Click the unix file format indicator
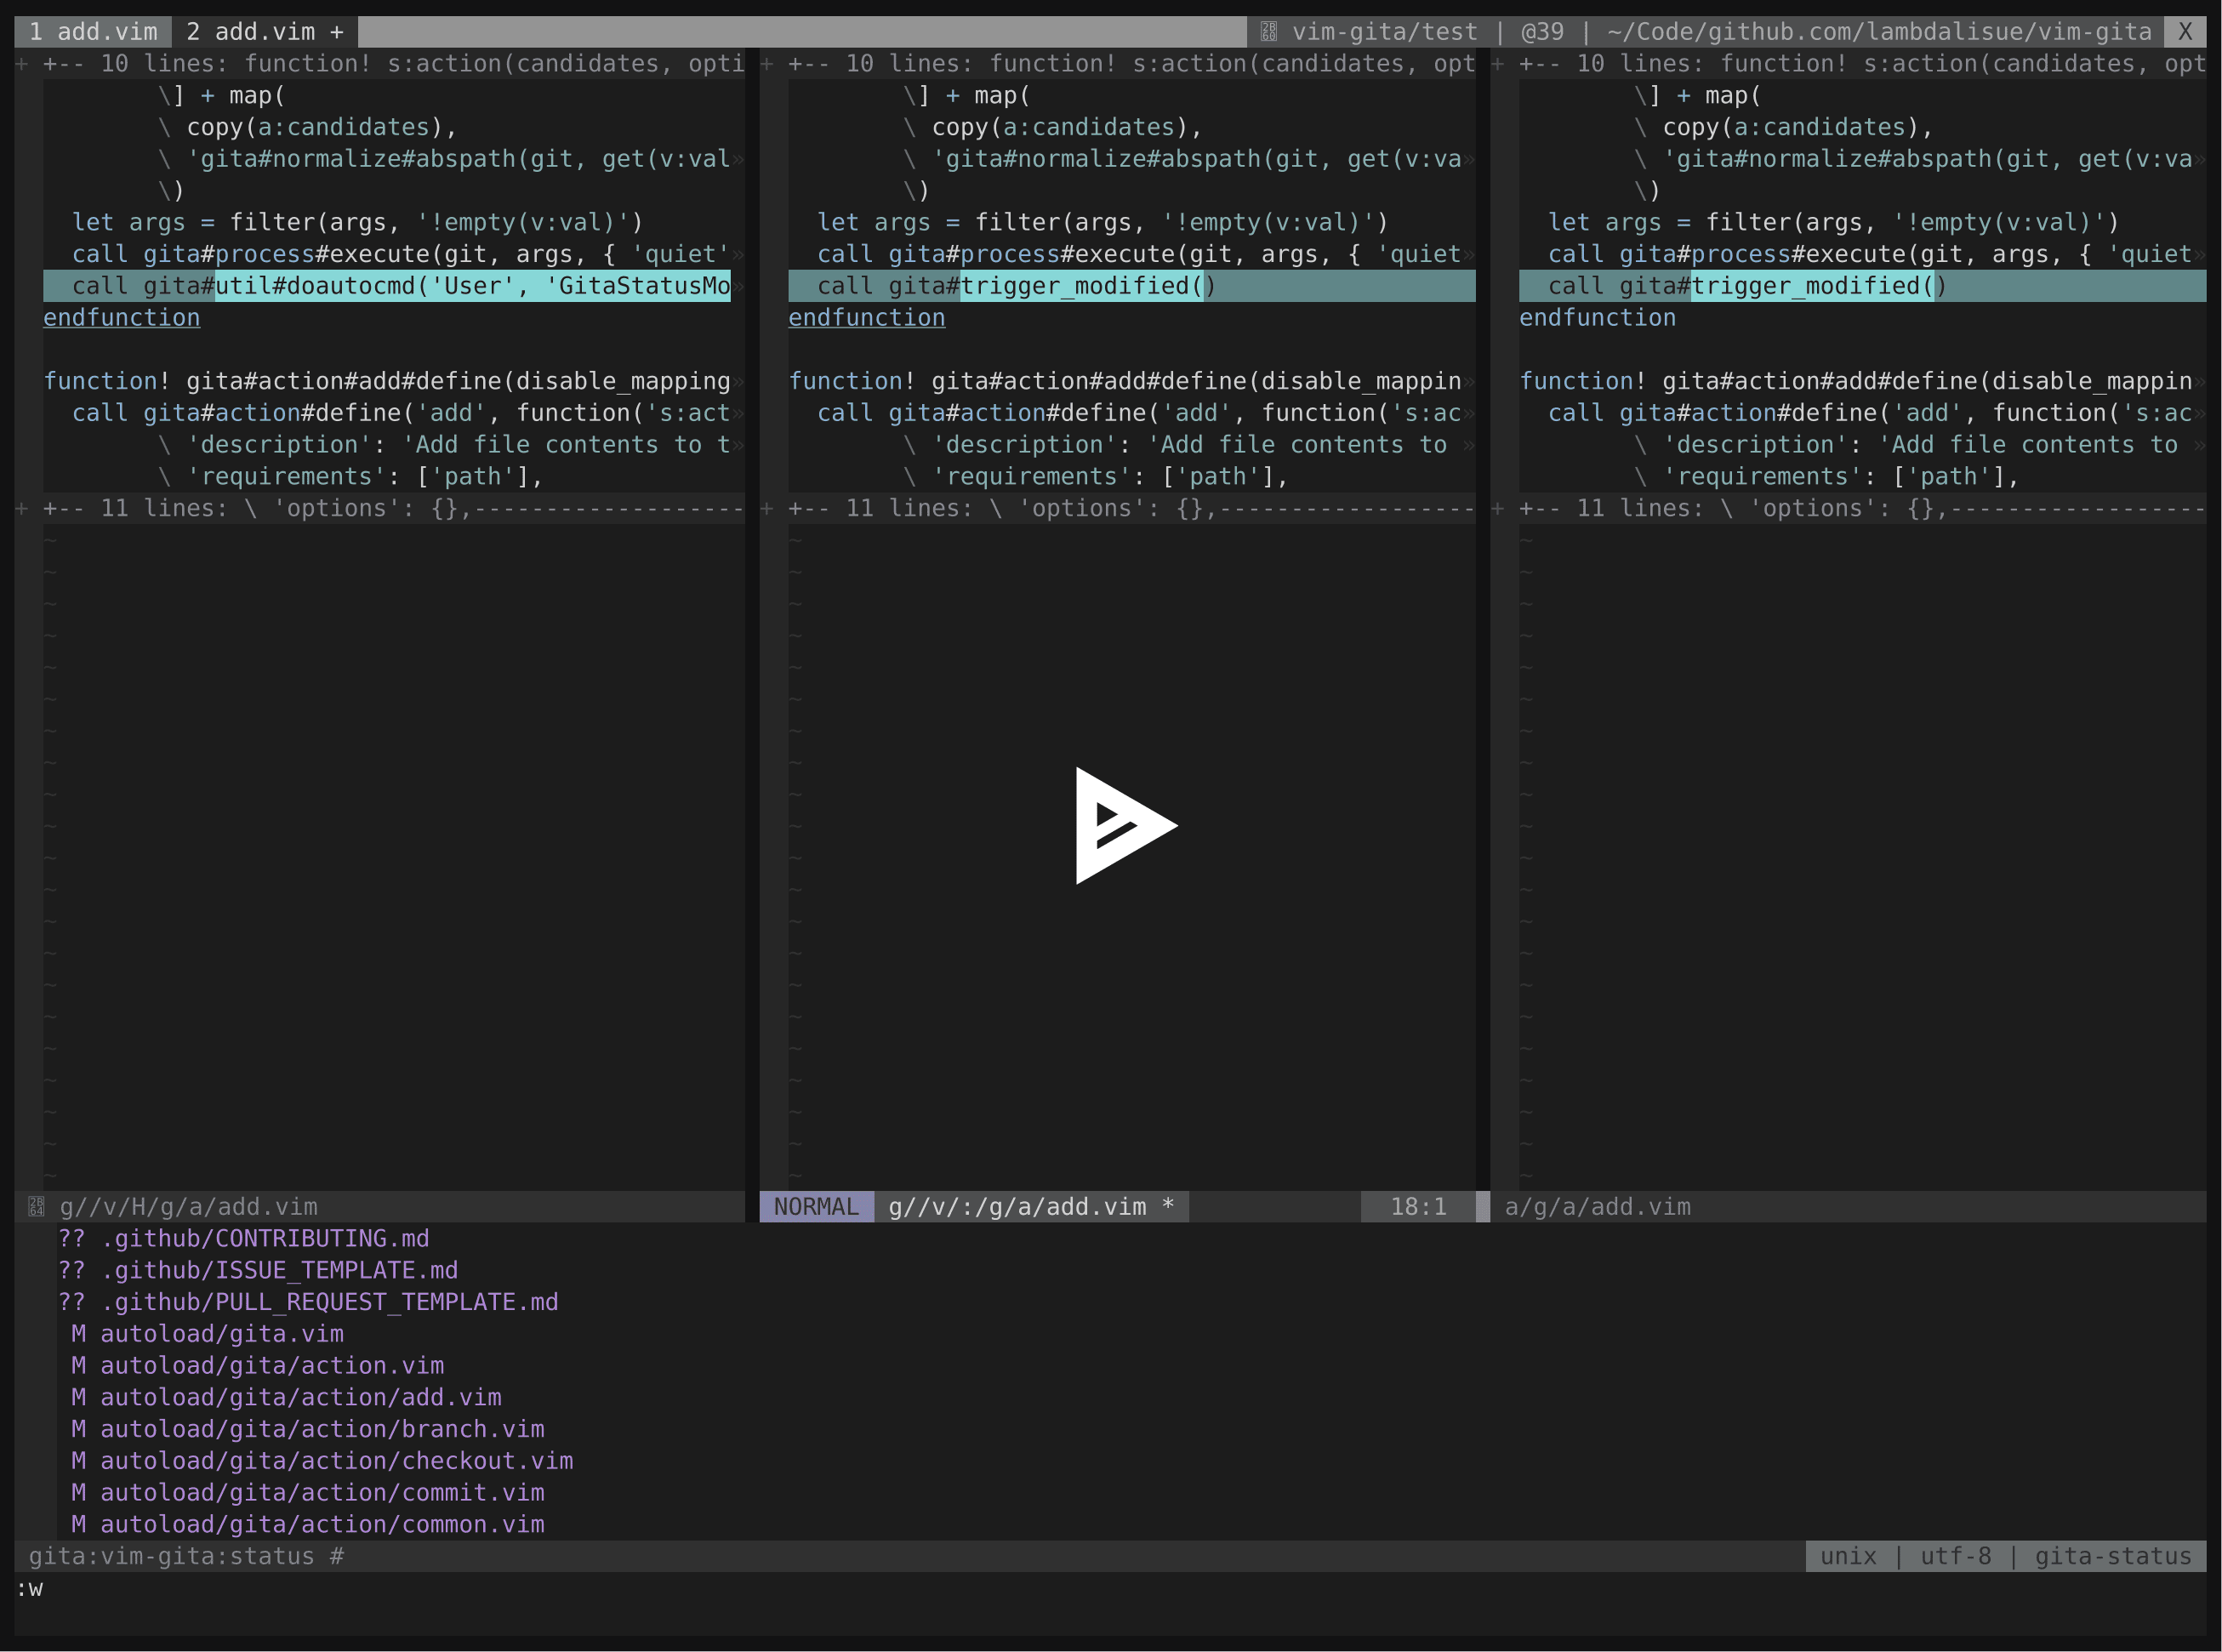This screenshot has height=1652, width=2222. [1848, 1557]
